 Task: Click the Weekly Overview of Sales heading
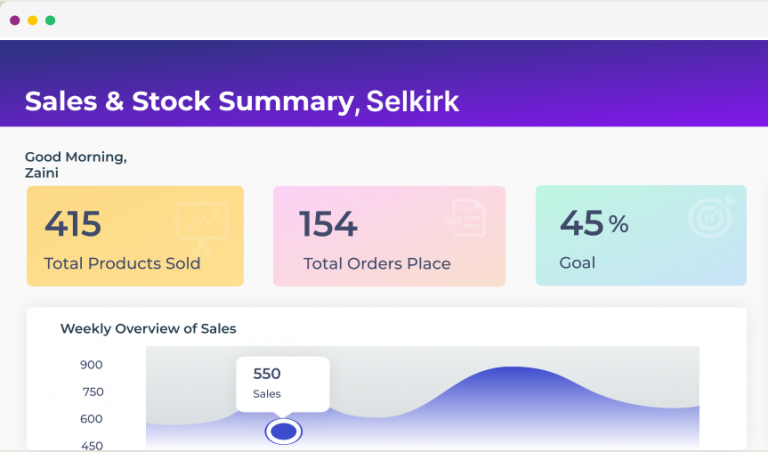click(148, 328)
